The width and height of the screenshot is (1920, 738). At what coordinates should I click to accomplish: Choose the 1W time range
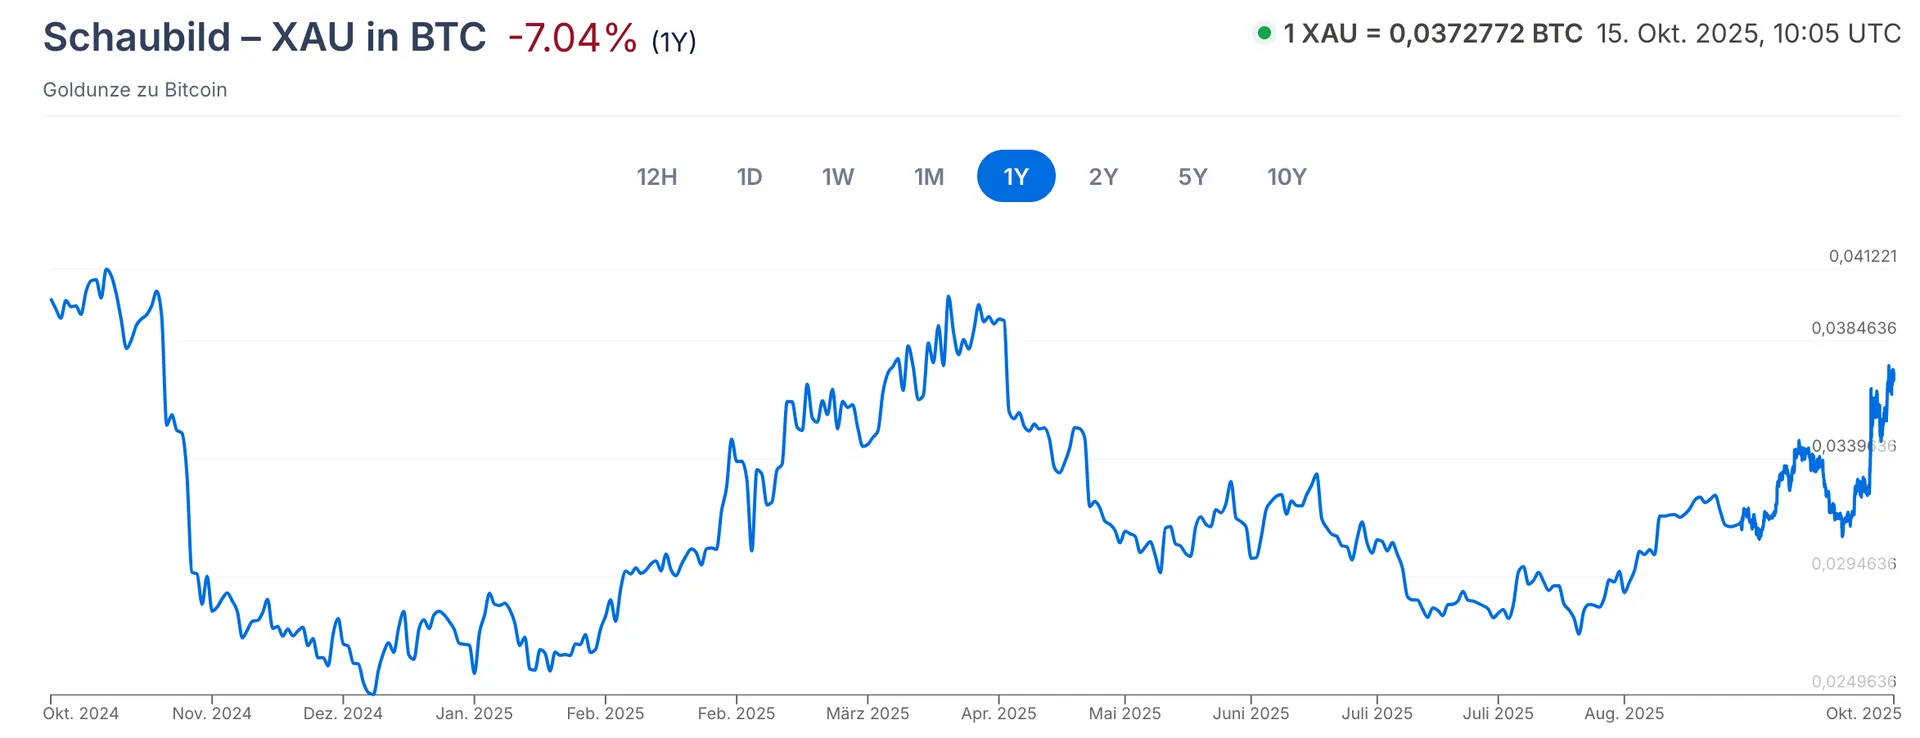[838, 177]
